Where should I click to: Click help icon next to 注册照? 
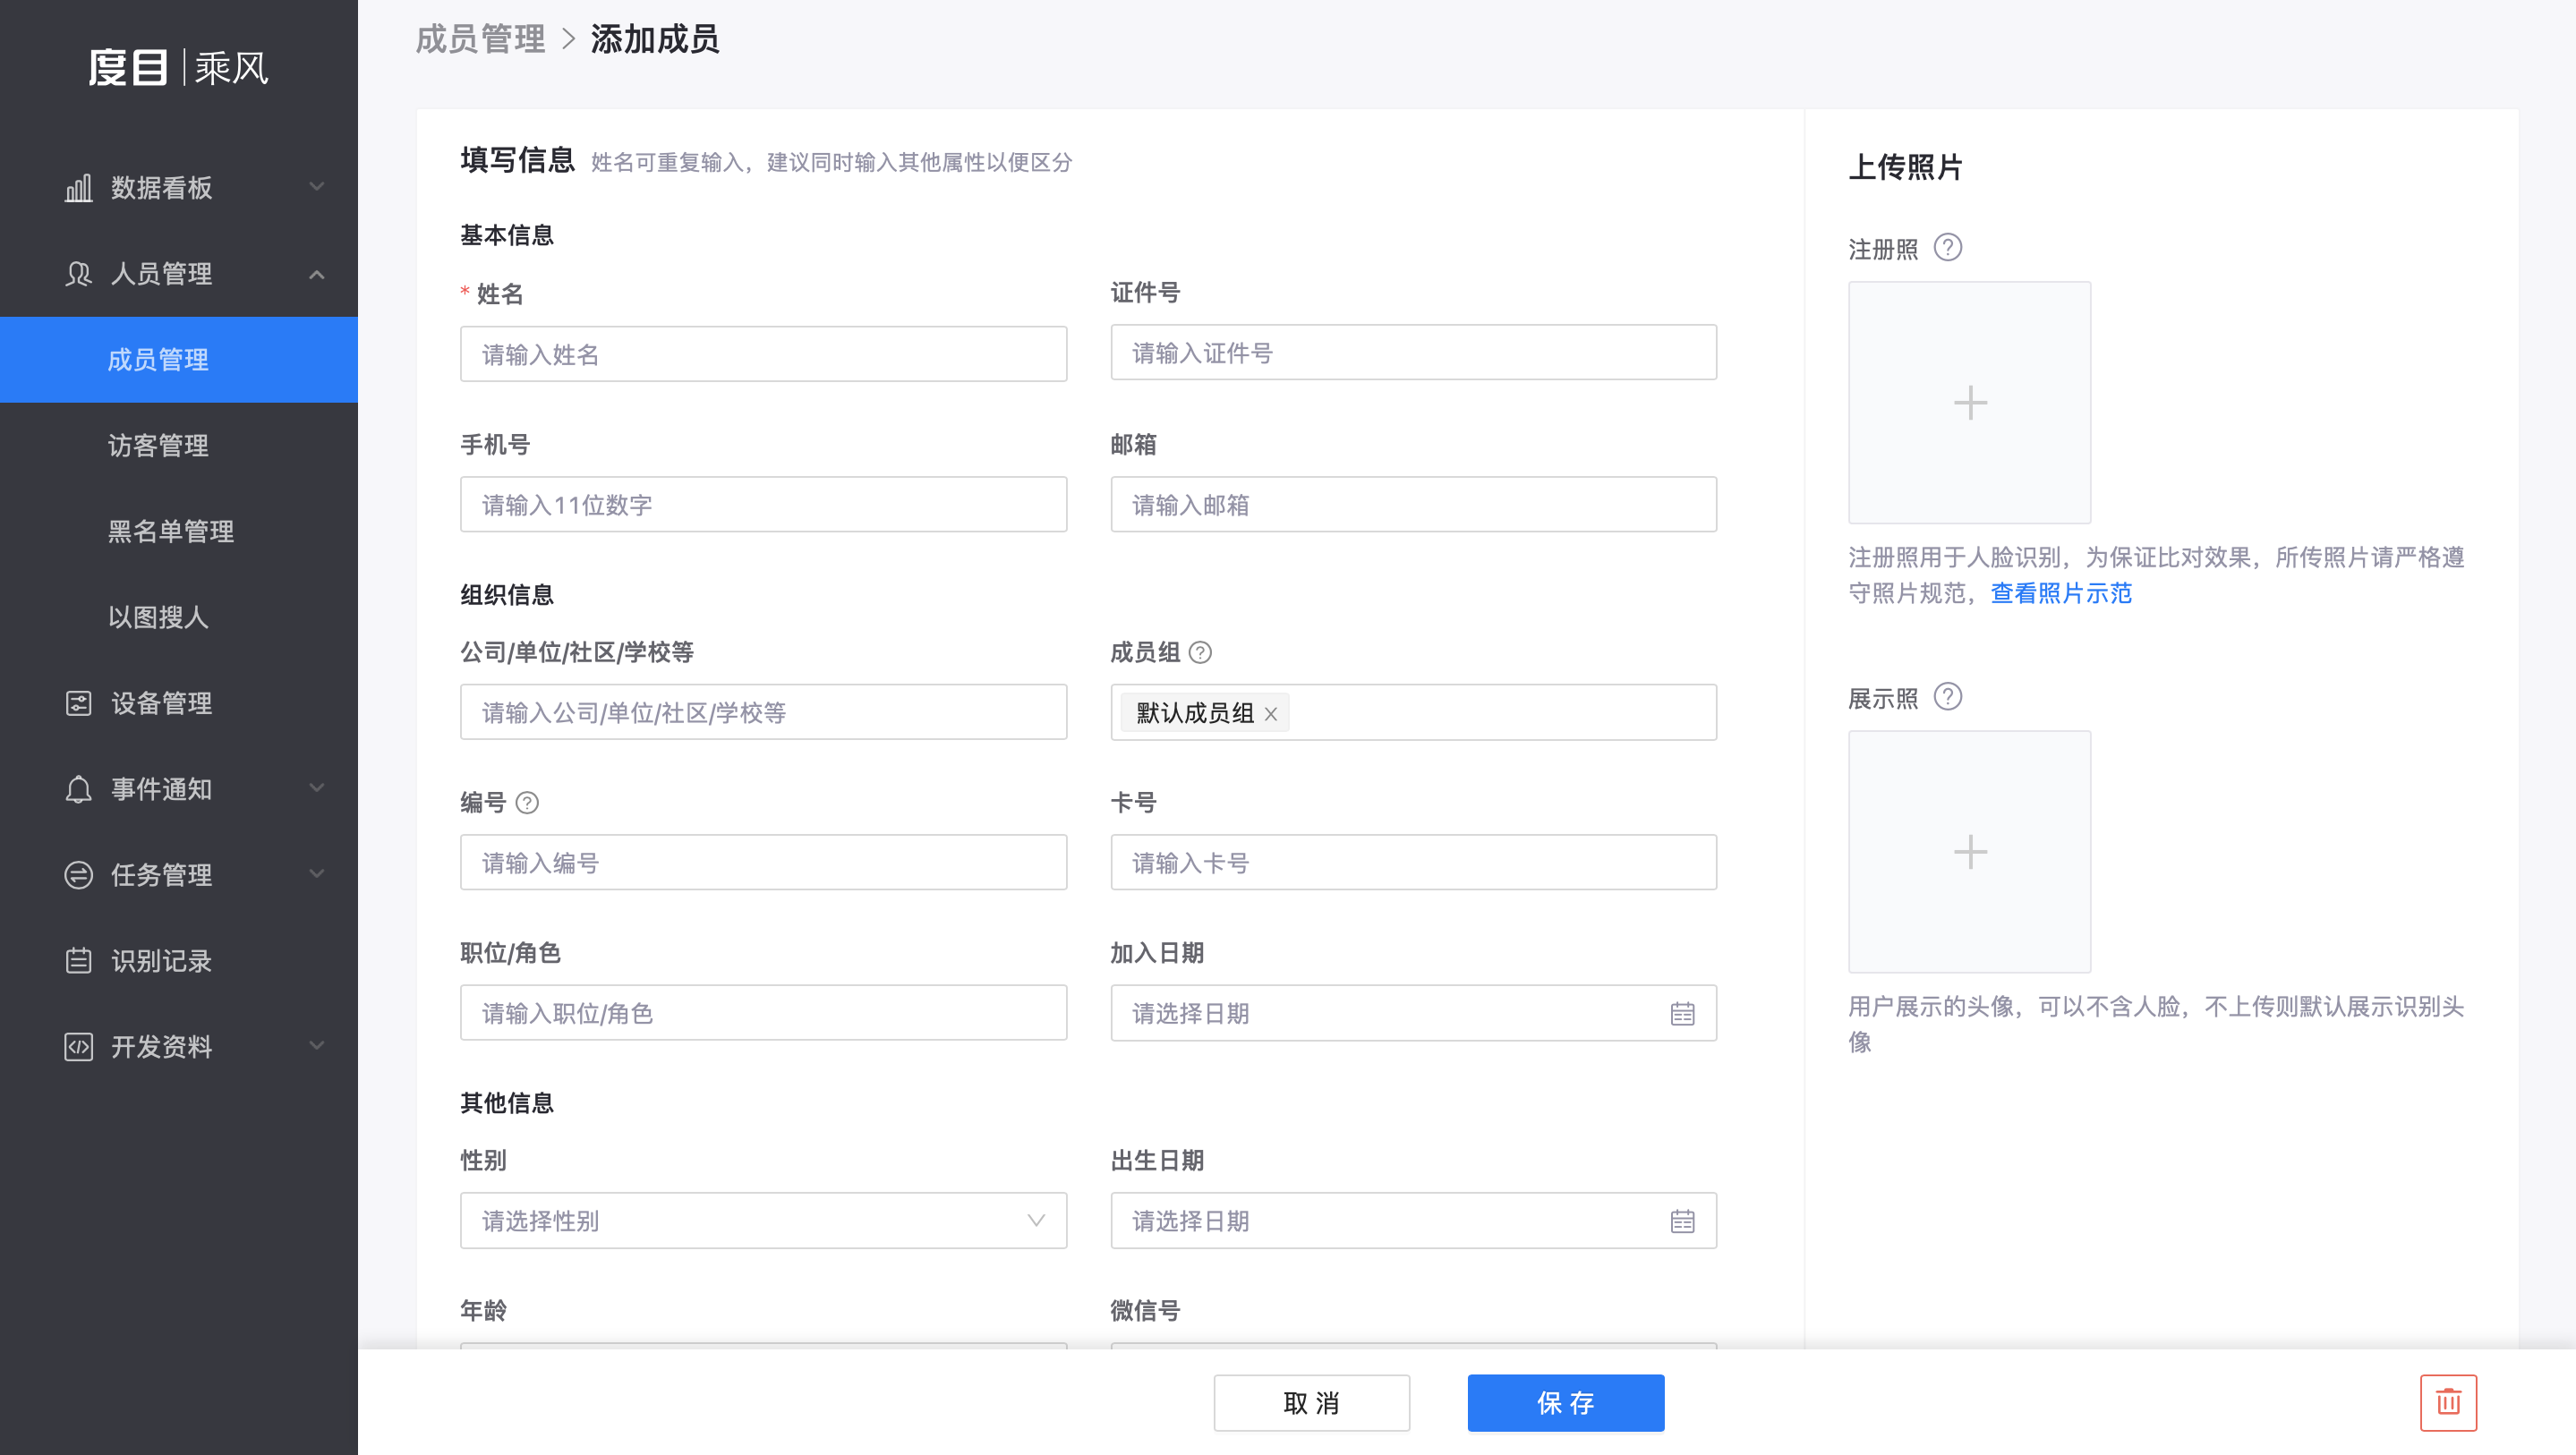click(1947, 247)
